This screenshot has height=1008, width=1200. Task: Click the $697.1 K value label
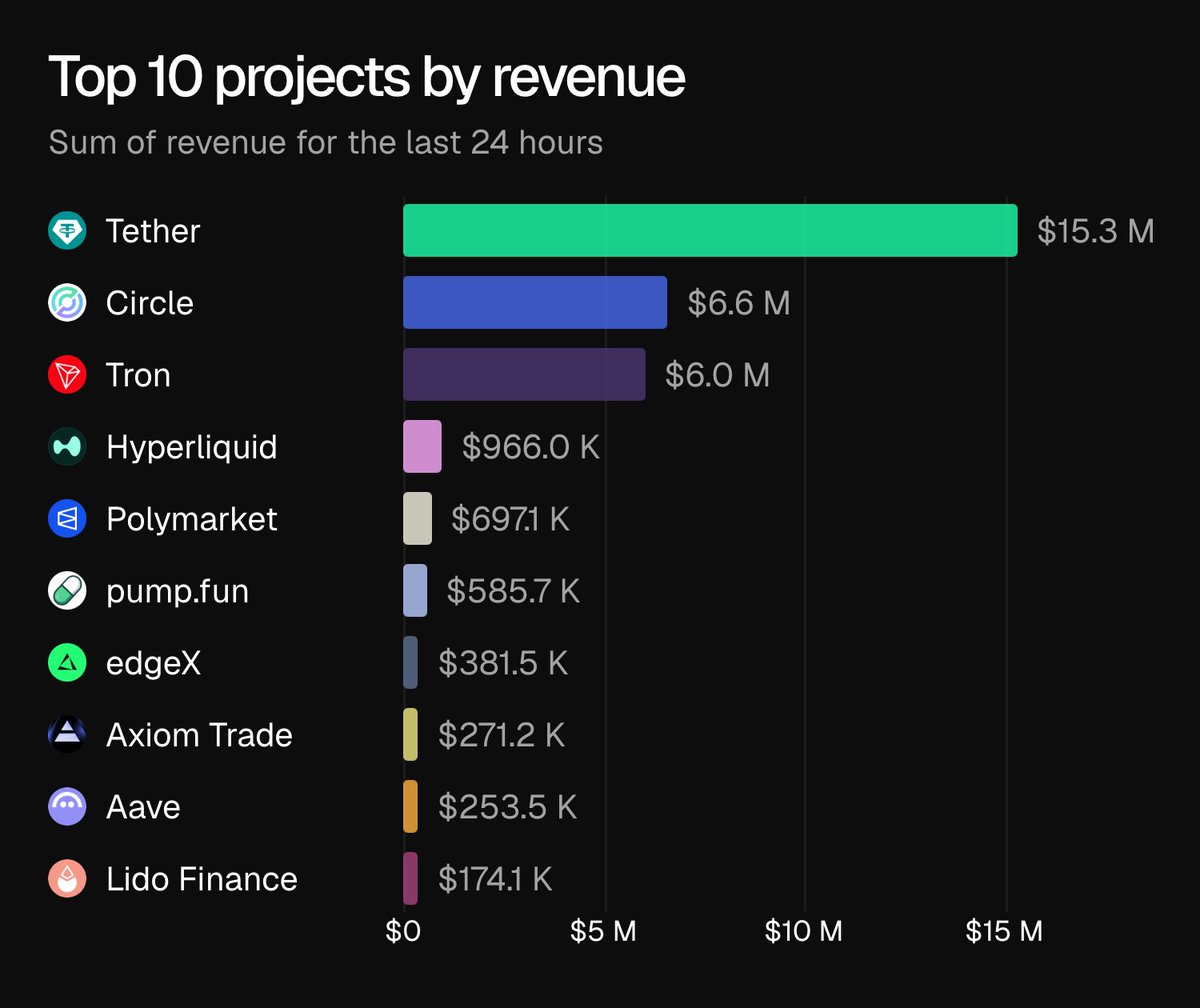[511, 519]
